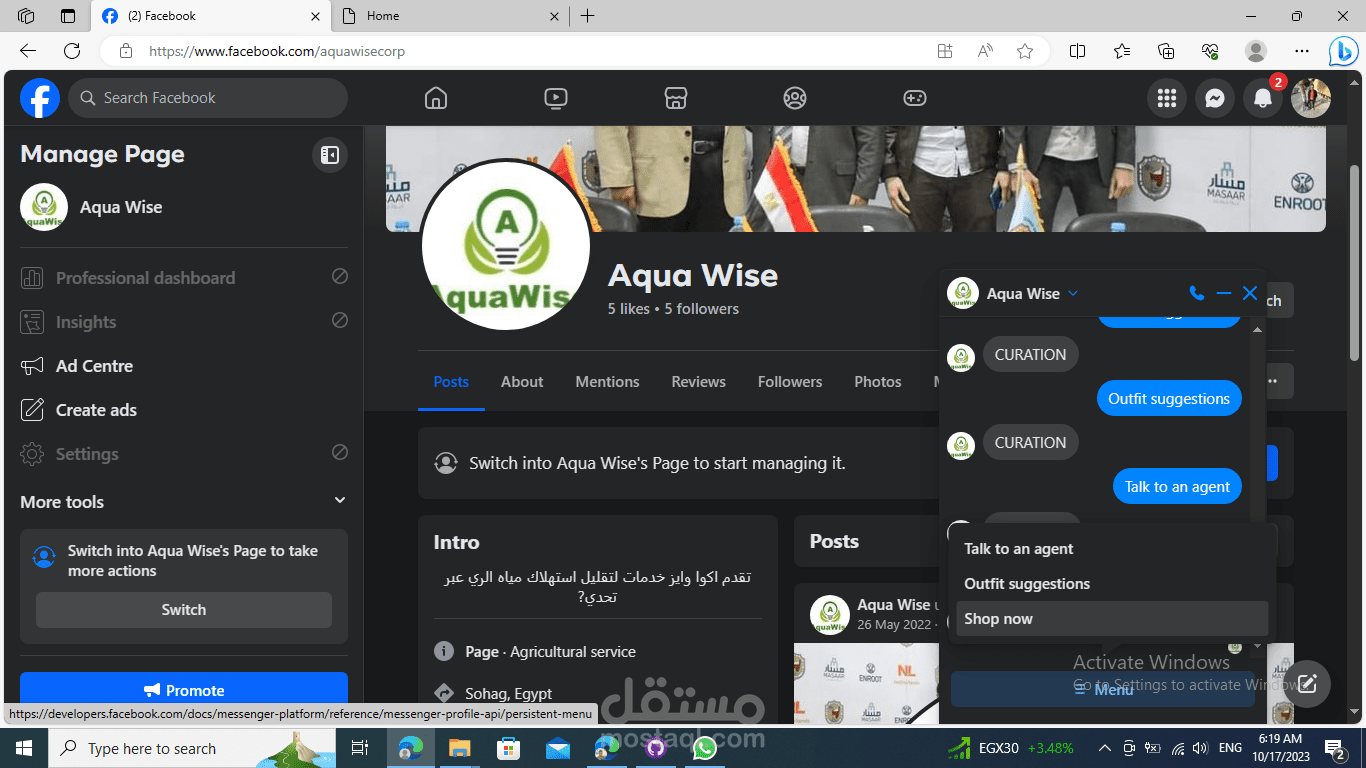Collapse the More tools section
This screenshot has width=1366, height=768.
click(x=340, y=500)
